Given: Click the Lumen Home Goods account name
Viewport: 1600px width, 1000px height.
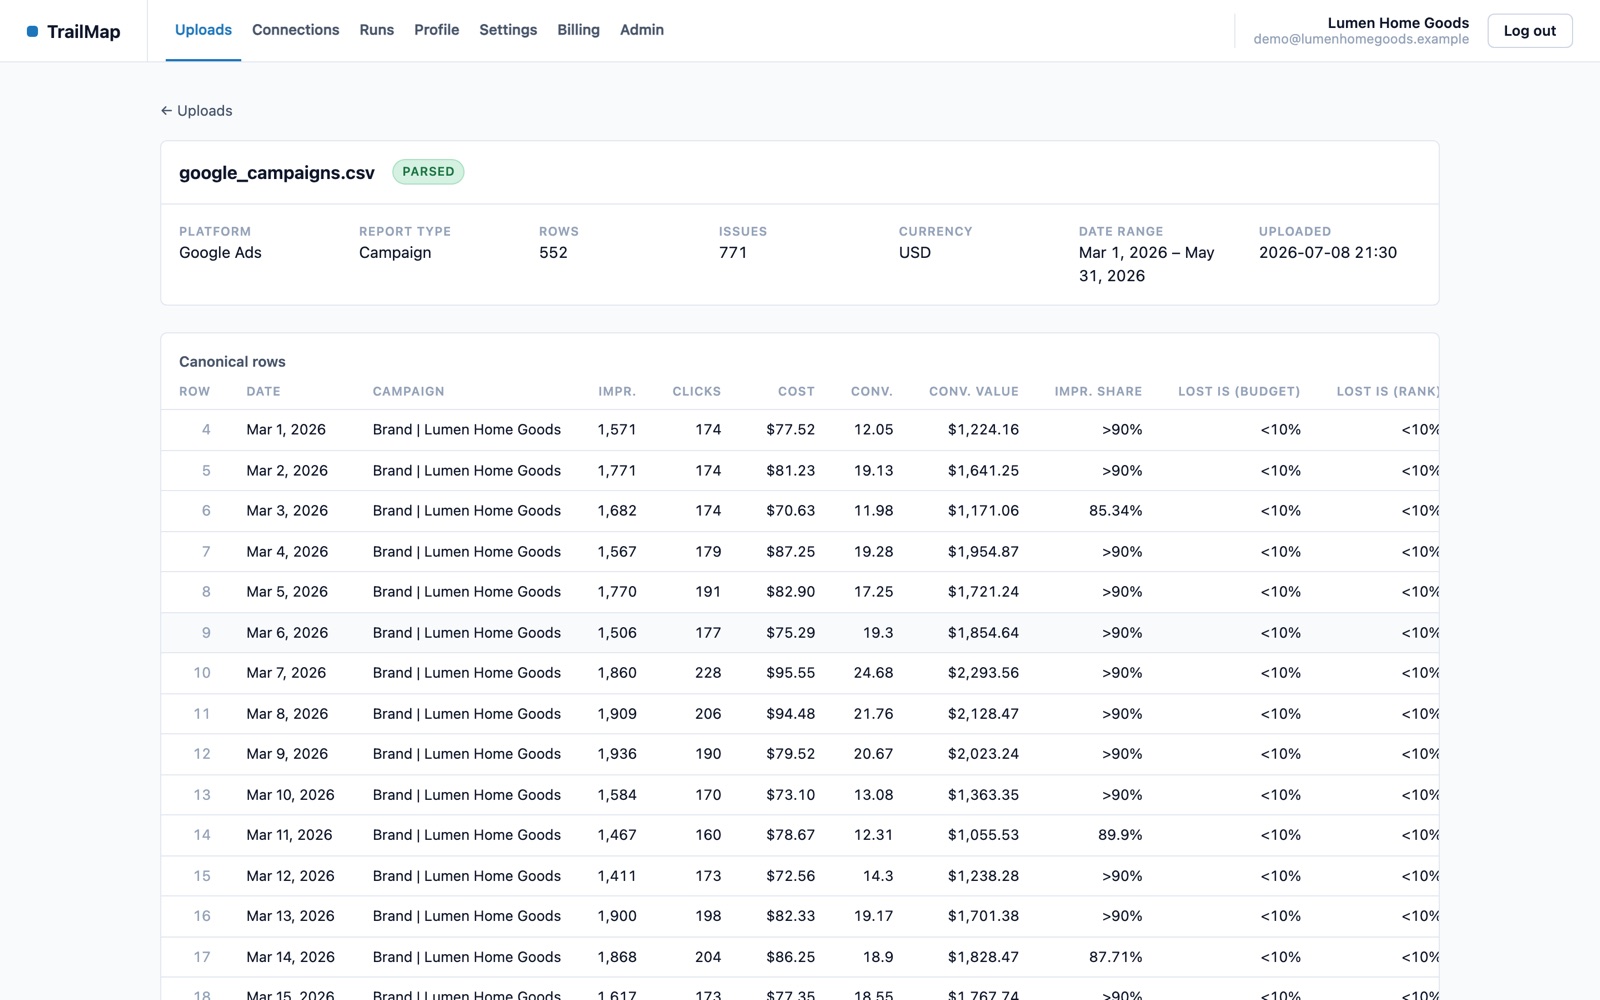Looking at the screenshot, I should (1398, 22).
